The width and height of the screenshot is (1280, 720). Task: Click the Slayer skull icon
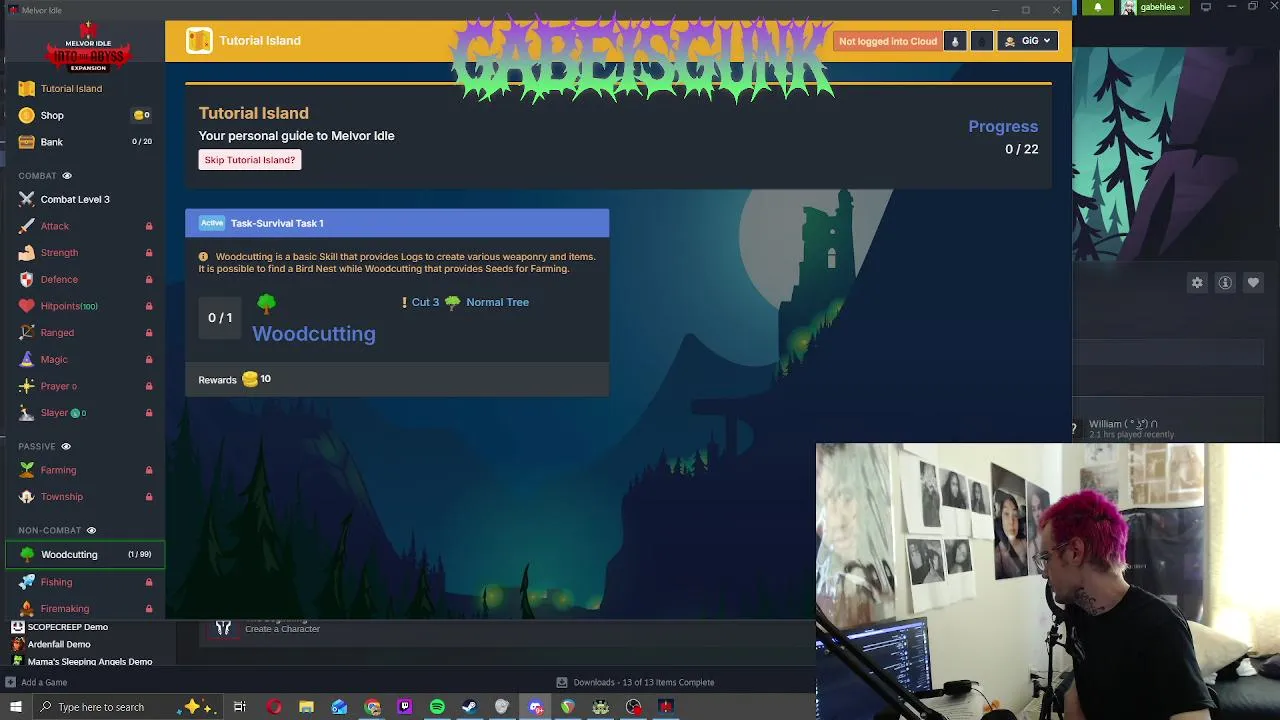(27, 413)
